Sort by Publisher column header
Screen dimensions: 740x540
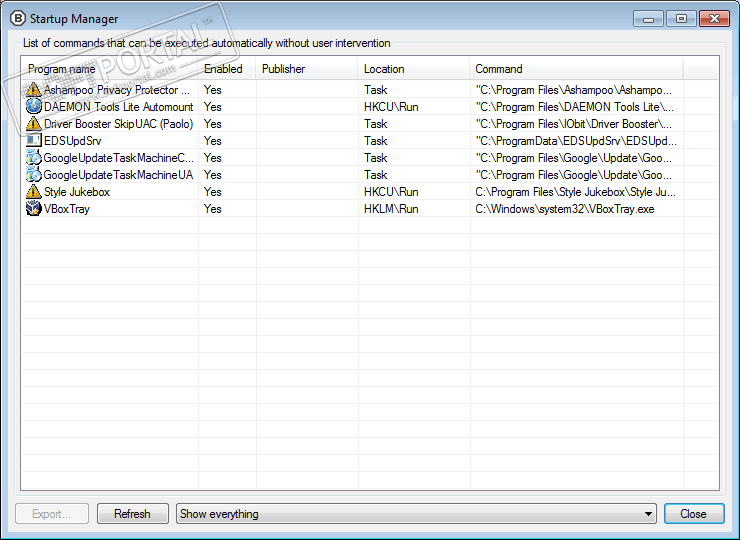(x=307, y=69)
